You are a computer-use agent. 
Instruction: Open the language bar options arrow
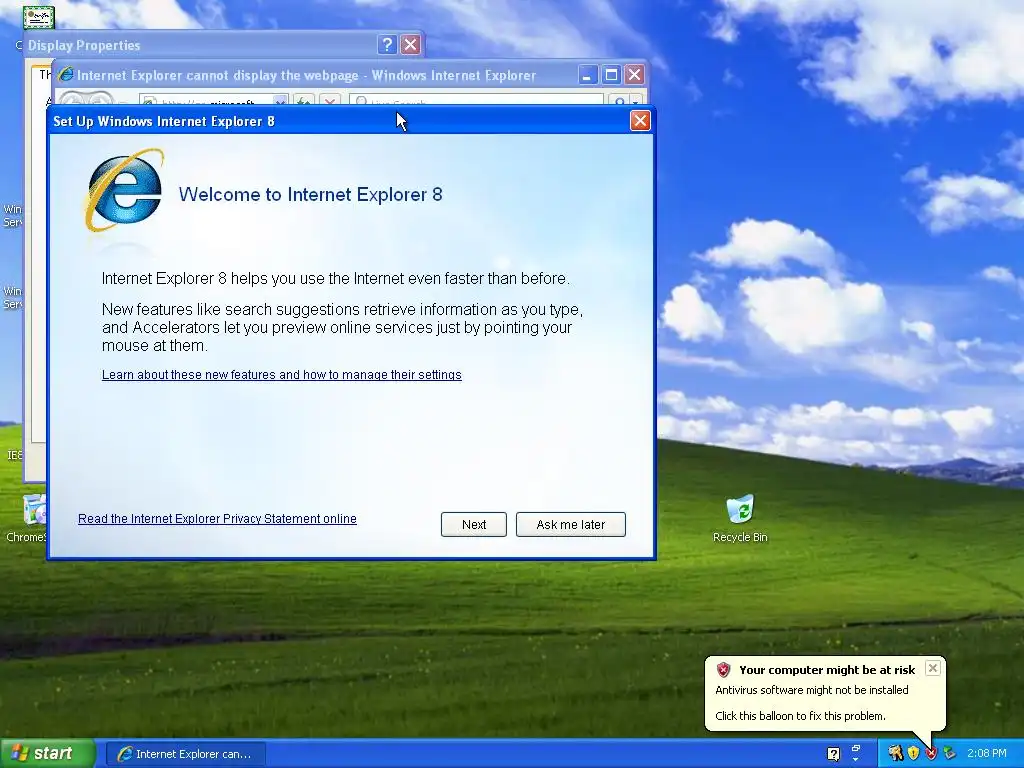click(856, 760)
